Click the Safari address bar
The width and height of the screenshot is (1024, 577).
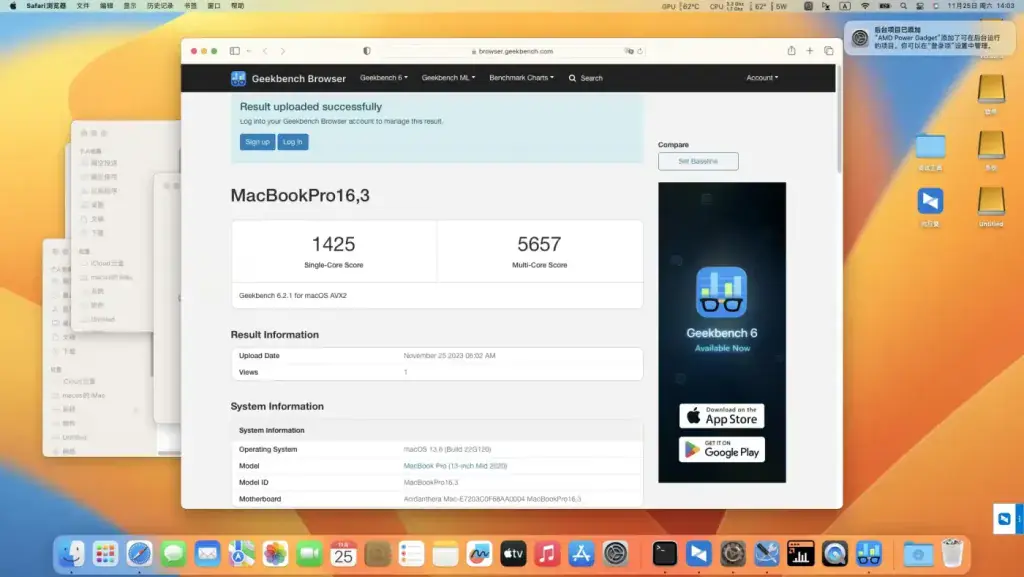pos(512,51)
